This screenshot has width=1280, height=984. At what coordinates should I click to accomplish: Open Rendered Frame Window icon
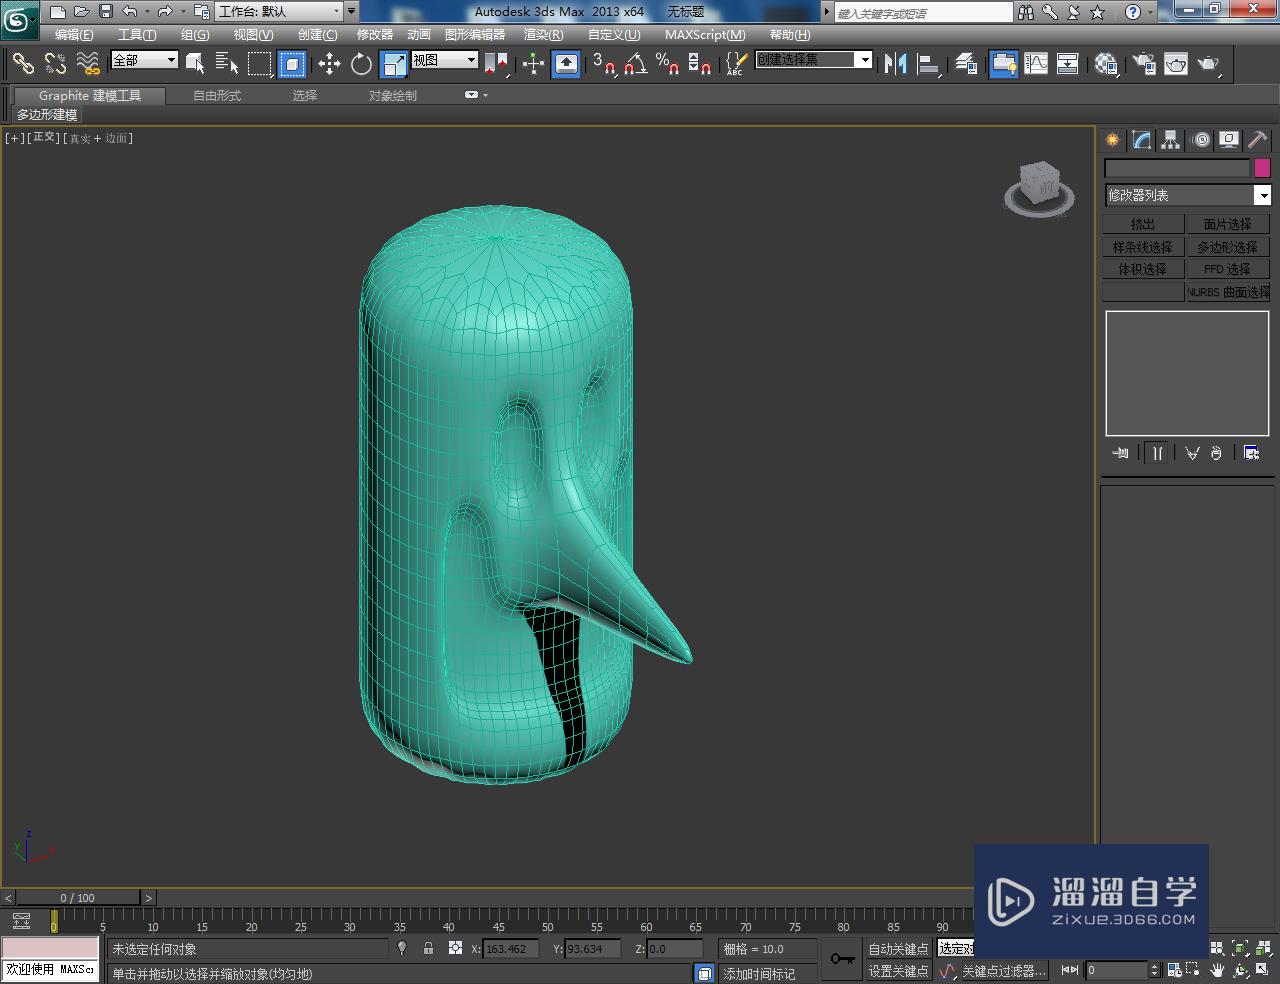point(1176,64)
